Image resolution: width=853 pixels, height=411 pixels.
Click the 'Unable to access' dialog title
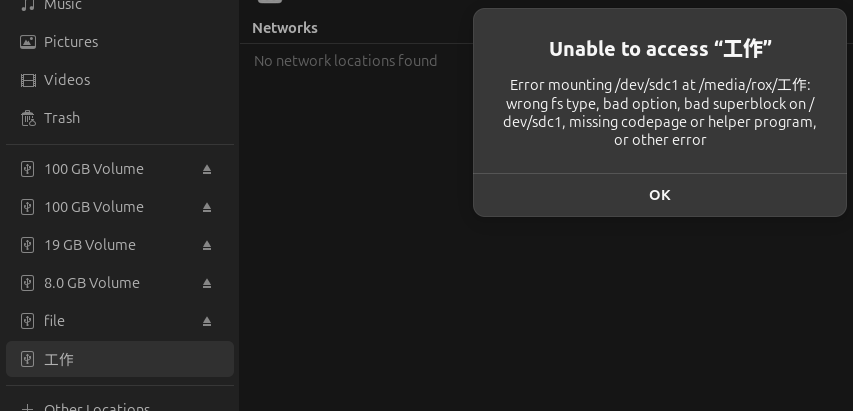click(x=660, y=49)
